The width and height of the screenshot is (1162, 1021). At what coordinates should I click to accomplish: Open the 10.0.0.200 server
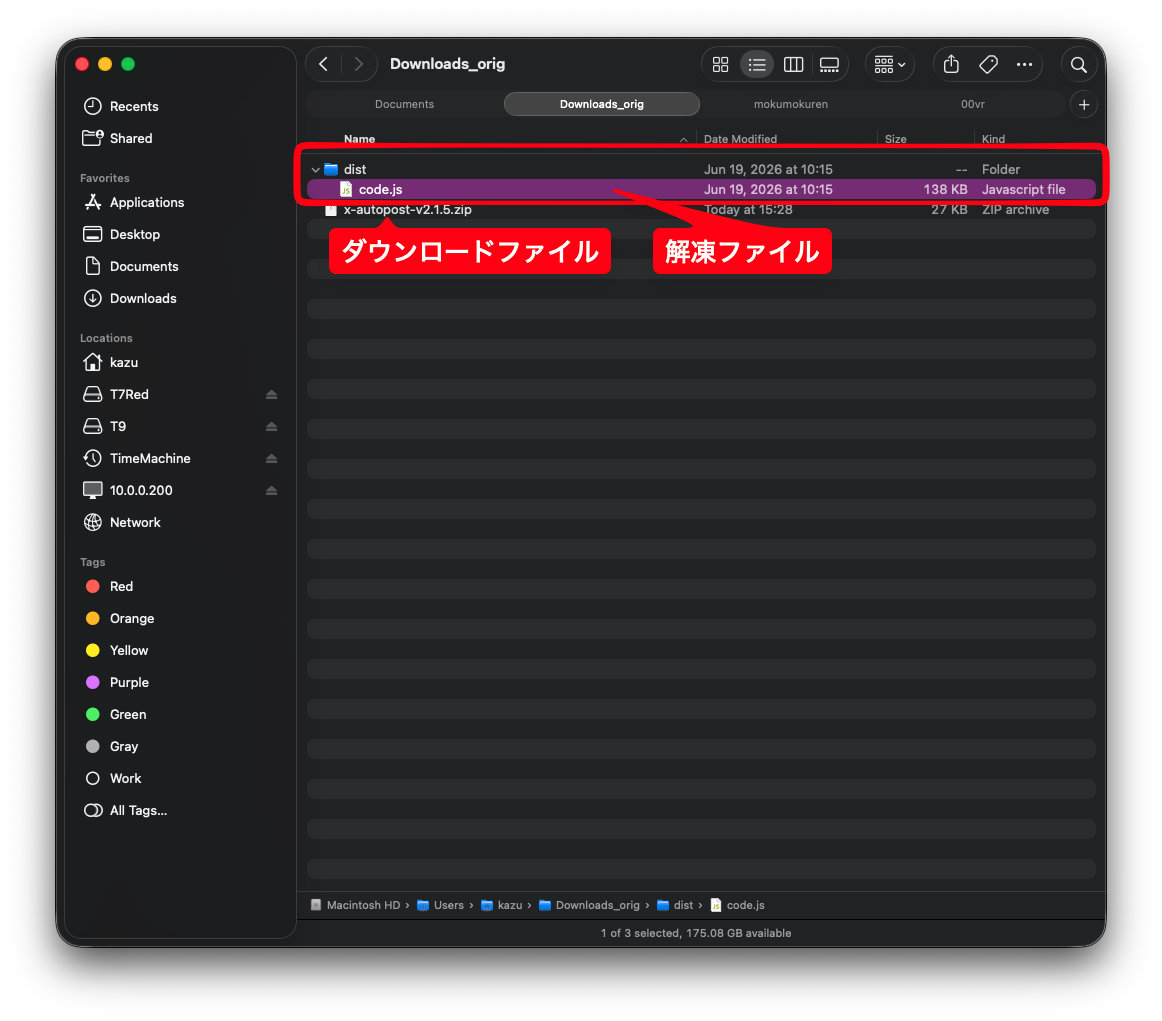[141, 490]
